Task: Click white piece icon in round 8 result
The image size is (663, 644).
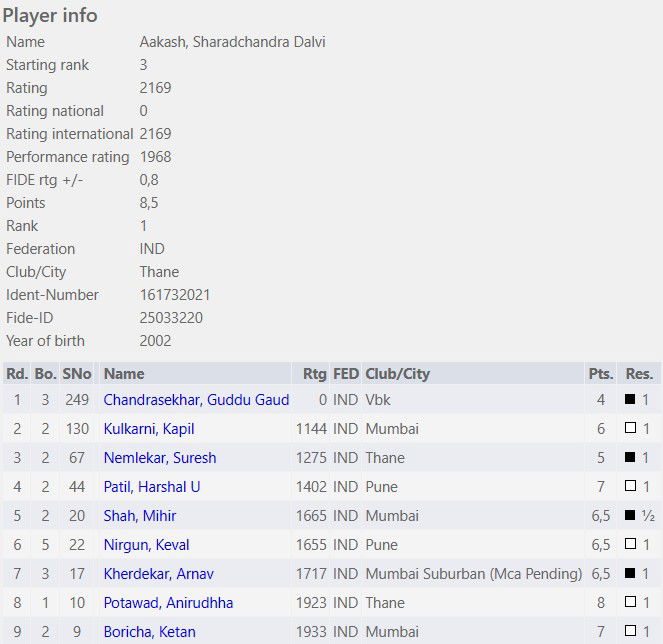Action: pyautogui.click(x=630, y=603)
